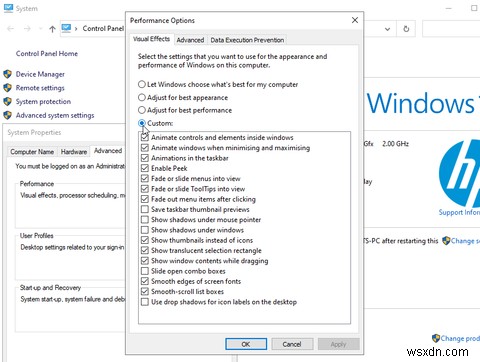The width and height of the screenshot is (480, 362).
Task: Uncheck Show thumbnails instead of icons
Action: [145, 240]
